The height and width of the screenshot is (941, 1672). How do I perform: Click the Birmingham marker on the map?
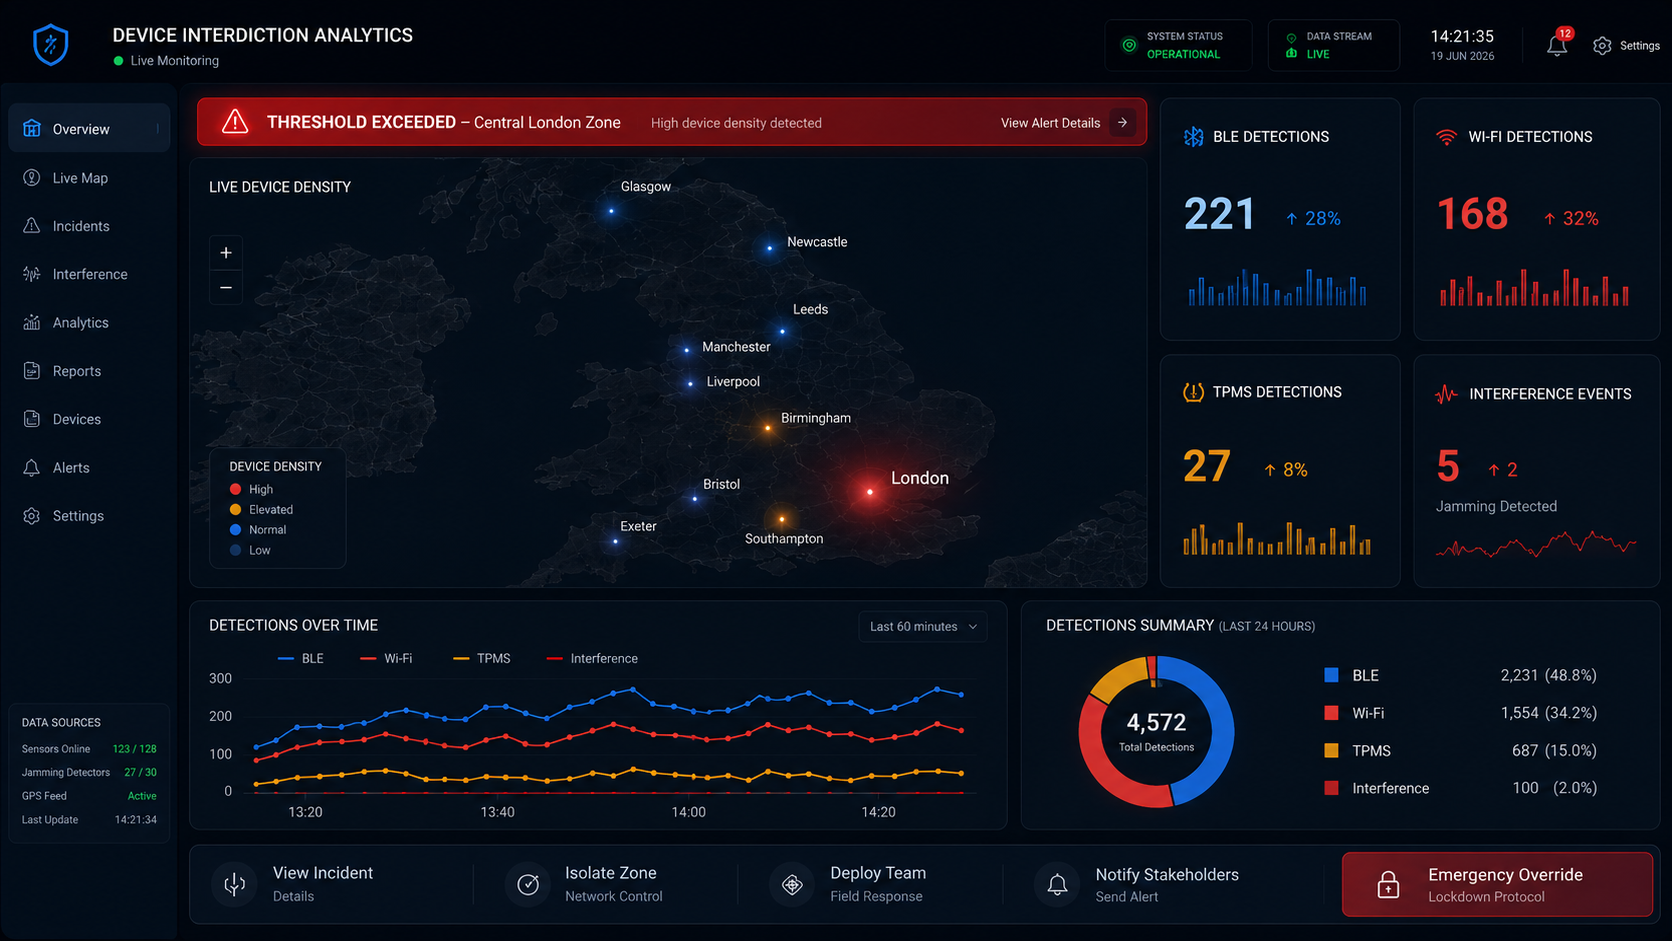[x=768, y=428]
